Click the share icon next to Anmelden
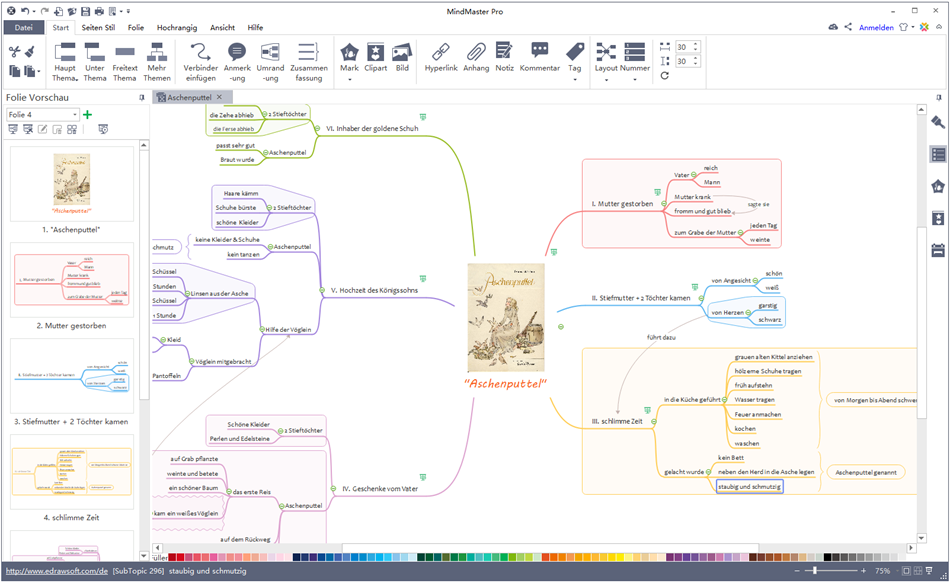 [x=848, y=27]
